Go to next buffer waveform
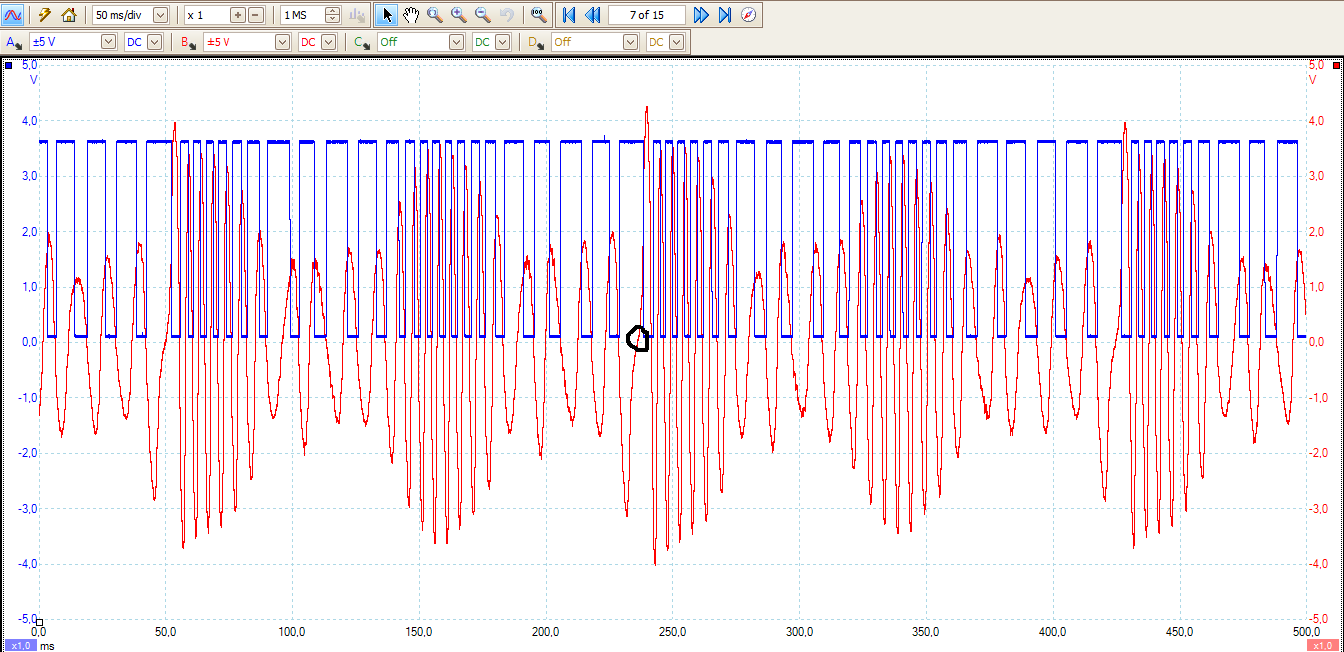 [701, 15]
